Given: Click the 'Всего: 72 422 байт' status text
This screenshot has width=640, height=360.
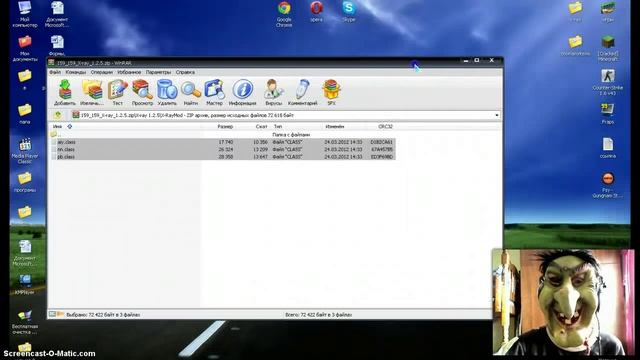Looking at the screenshot, I should pyautogui.click(x=318, y=315).
